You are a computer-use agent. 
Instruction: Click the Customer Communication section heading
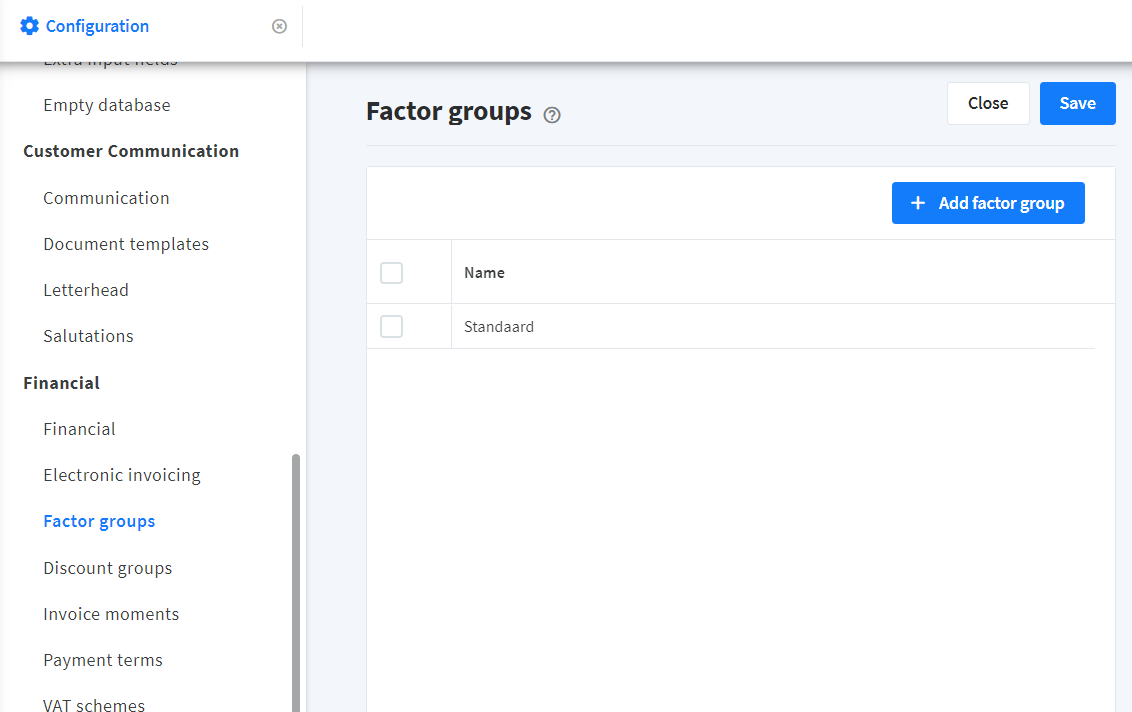click(131, 151)
